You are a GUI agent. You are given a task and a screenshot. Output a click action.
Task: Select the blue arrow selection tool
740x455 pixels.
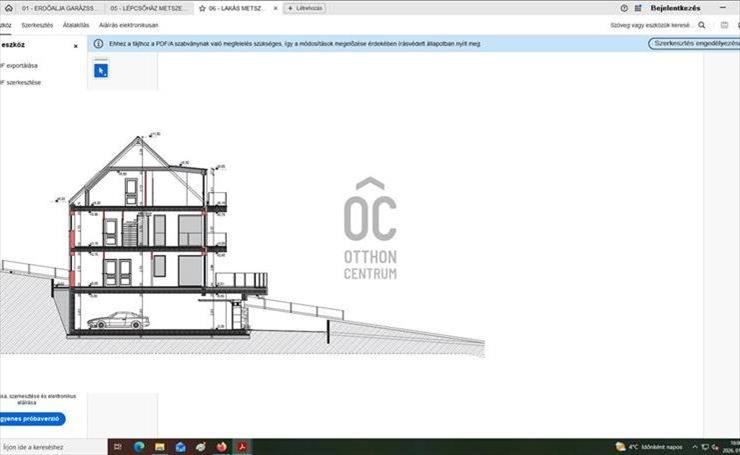point(101,71)
